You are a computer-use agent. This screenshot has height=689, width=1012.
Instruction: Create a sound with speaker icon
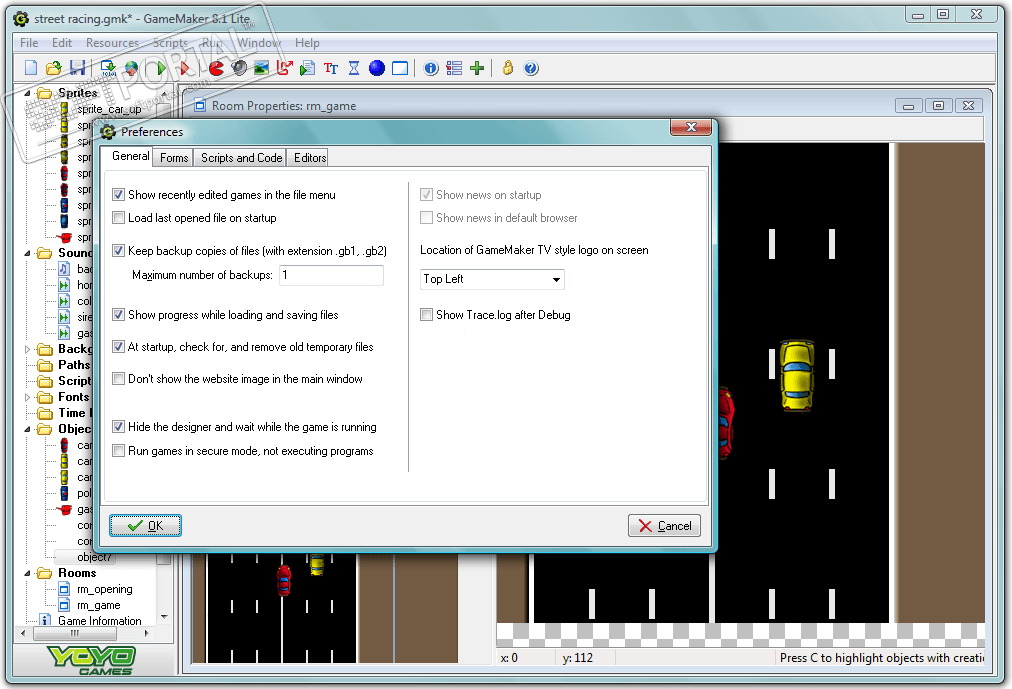pyautogui.click(x=239, y=68)
